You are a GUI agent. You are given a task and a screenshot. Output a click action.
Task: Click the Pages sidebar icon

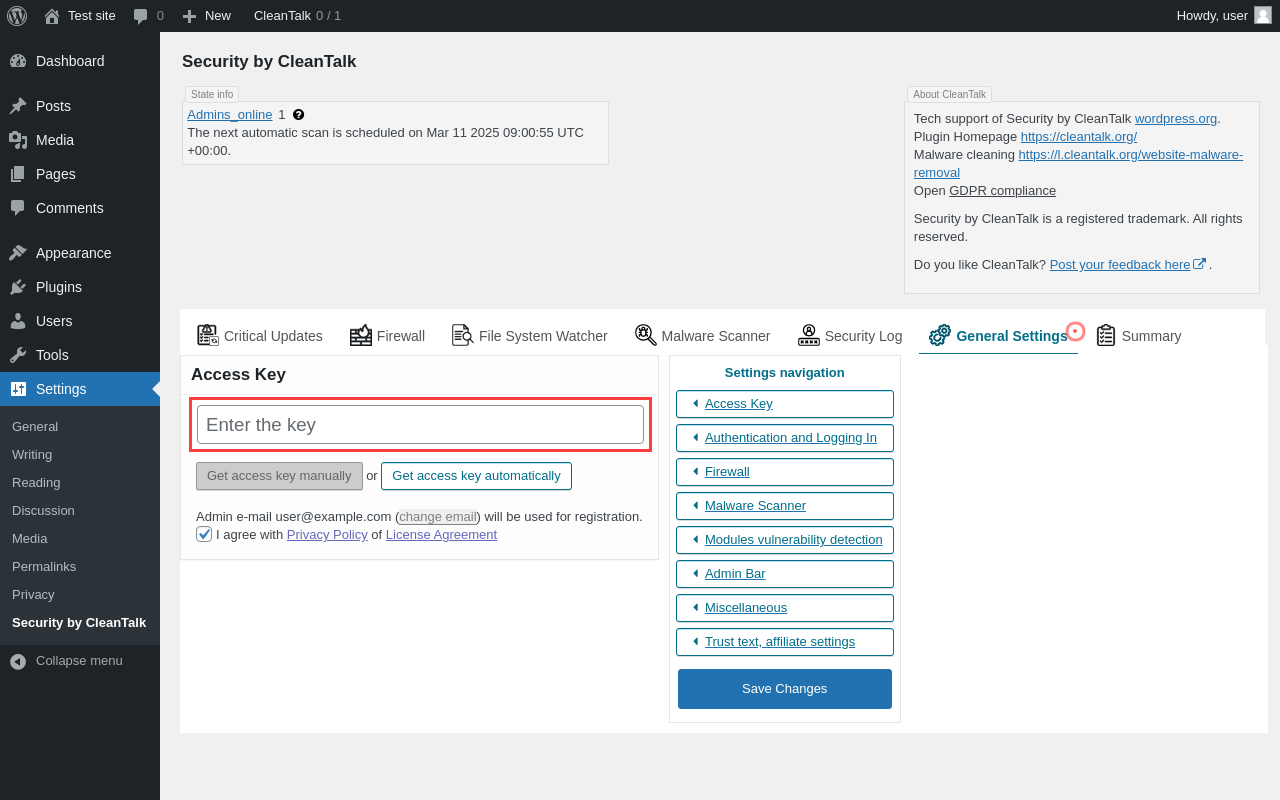(18, 174)
